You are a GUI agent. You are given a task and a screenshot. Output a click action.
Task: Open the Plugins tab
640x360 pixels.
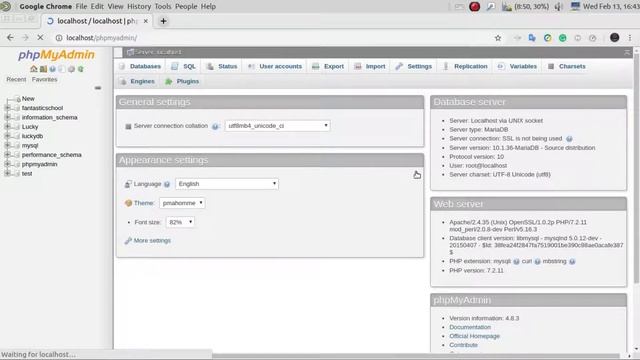[182, 81]
